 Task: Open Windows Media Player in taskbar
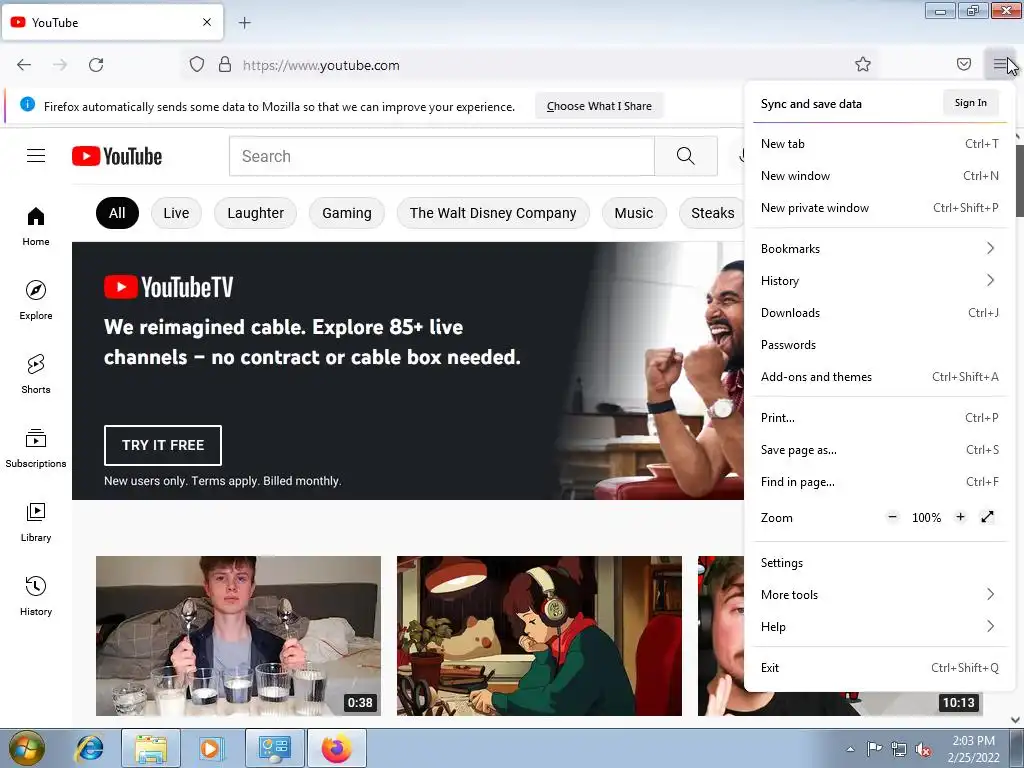click(x=211, y=748)
